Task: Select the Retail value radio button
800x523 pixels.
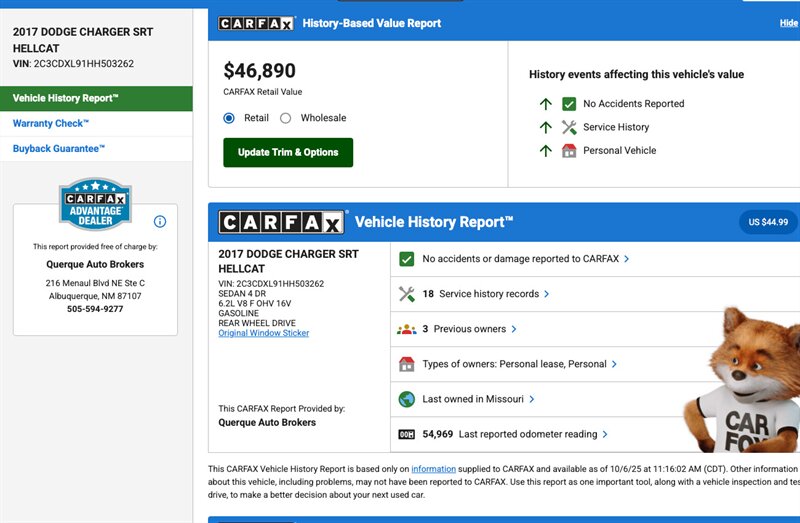Action: click(x=229, y=118)
